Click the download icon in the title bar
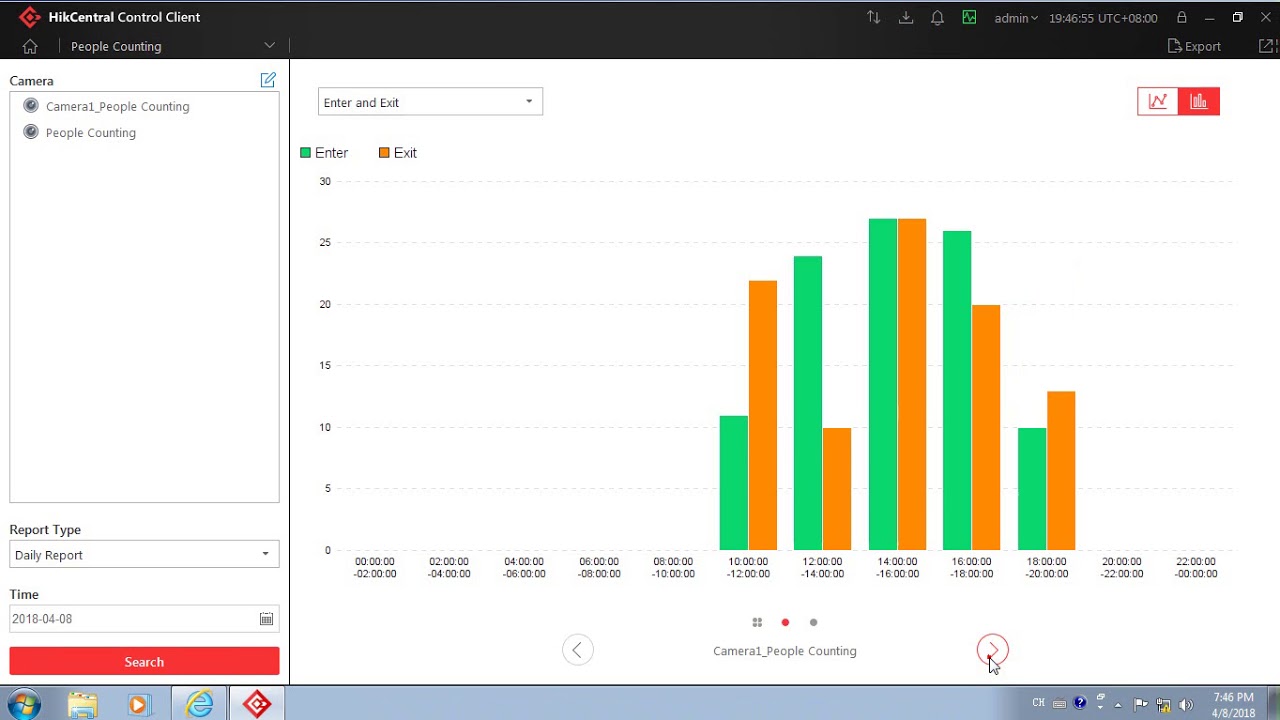Screen dimensions: 1280x720 click(x=905, y=17)
